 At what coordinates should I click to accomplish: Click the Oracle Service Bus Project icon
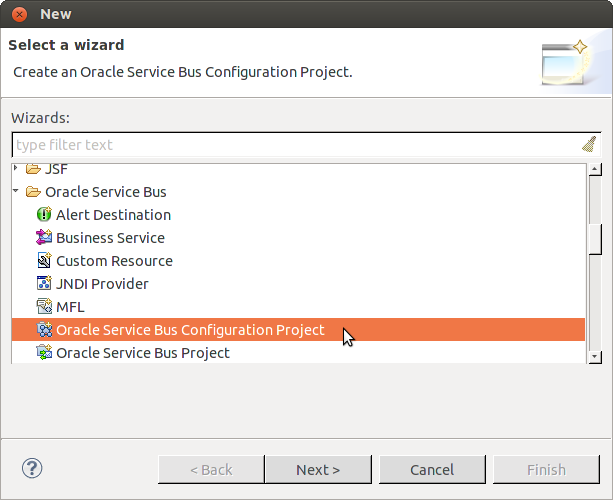click(x=44, y=353)
